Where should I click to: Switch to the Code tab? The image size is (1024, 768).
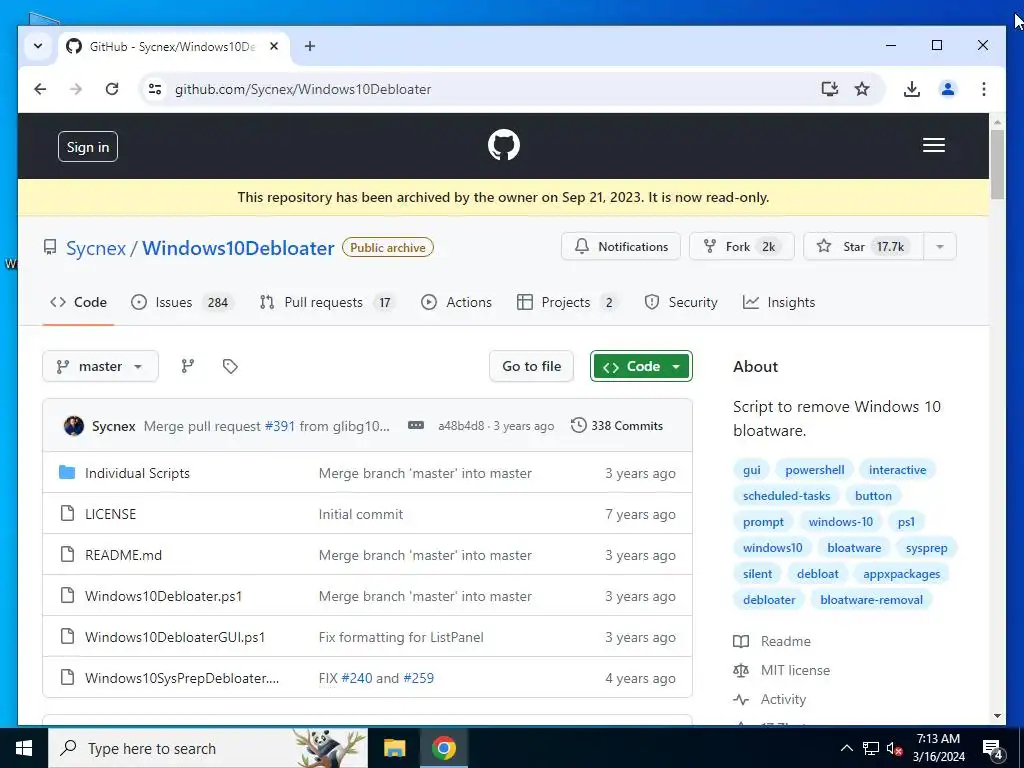coord(78,302)
